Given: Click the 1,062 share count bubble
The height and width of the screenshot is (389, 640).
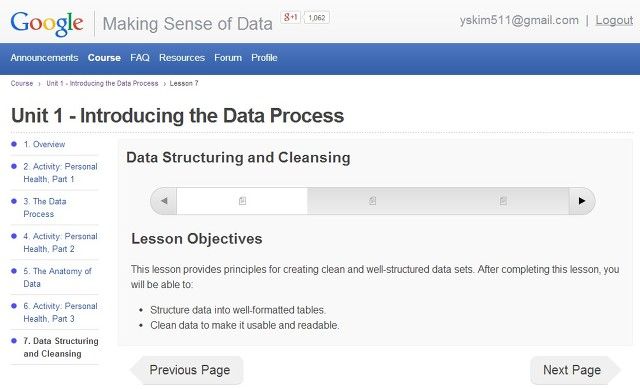Looking at the screenshot, I should click(x=316, y=18).
